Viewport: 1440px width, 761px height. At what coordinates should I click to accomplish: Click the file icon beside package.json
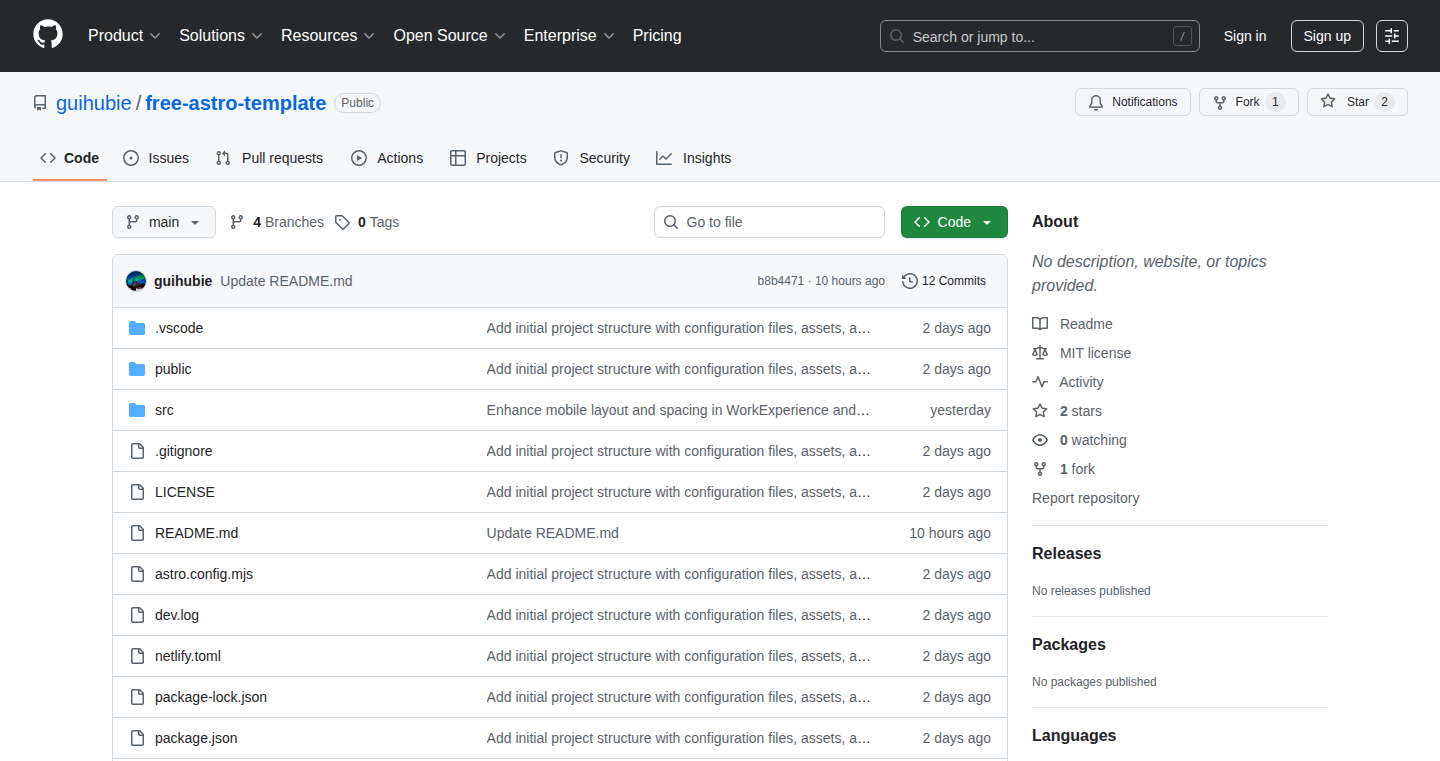point(137,738)
